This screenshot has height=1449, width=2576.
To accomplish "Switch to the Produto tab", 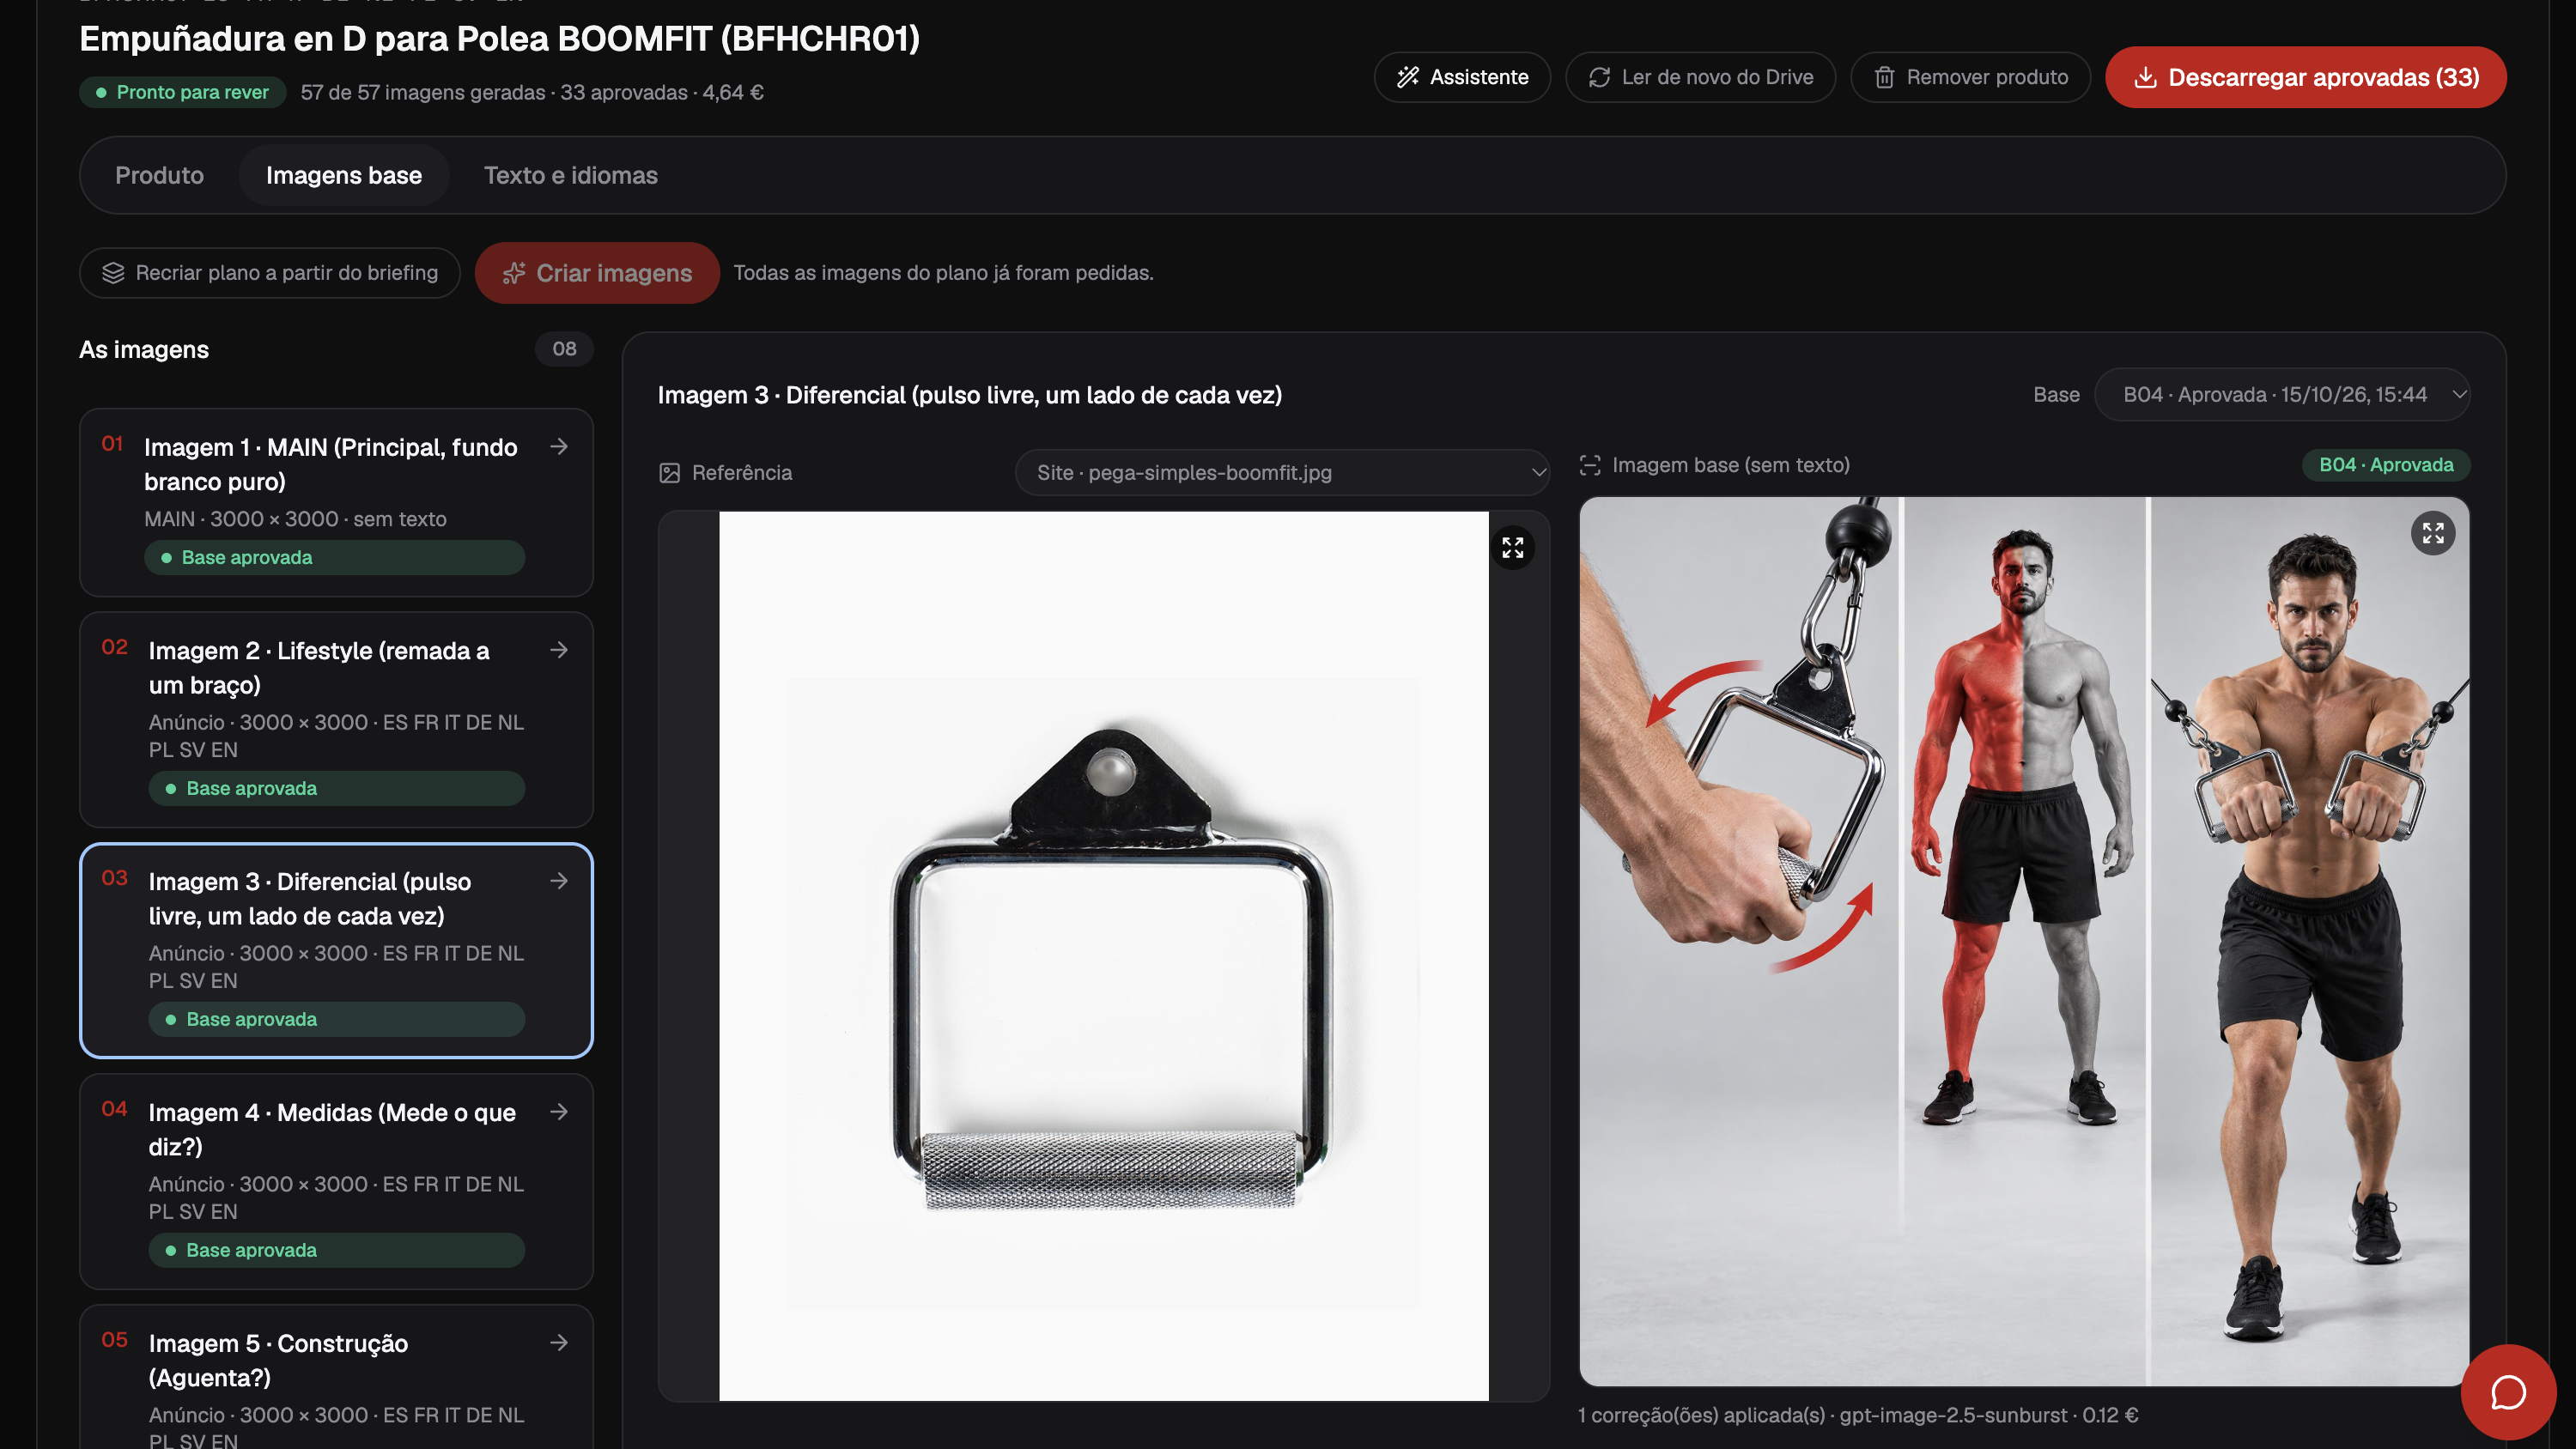I will (x=159, y=175).
